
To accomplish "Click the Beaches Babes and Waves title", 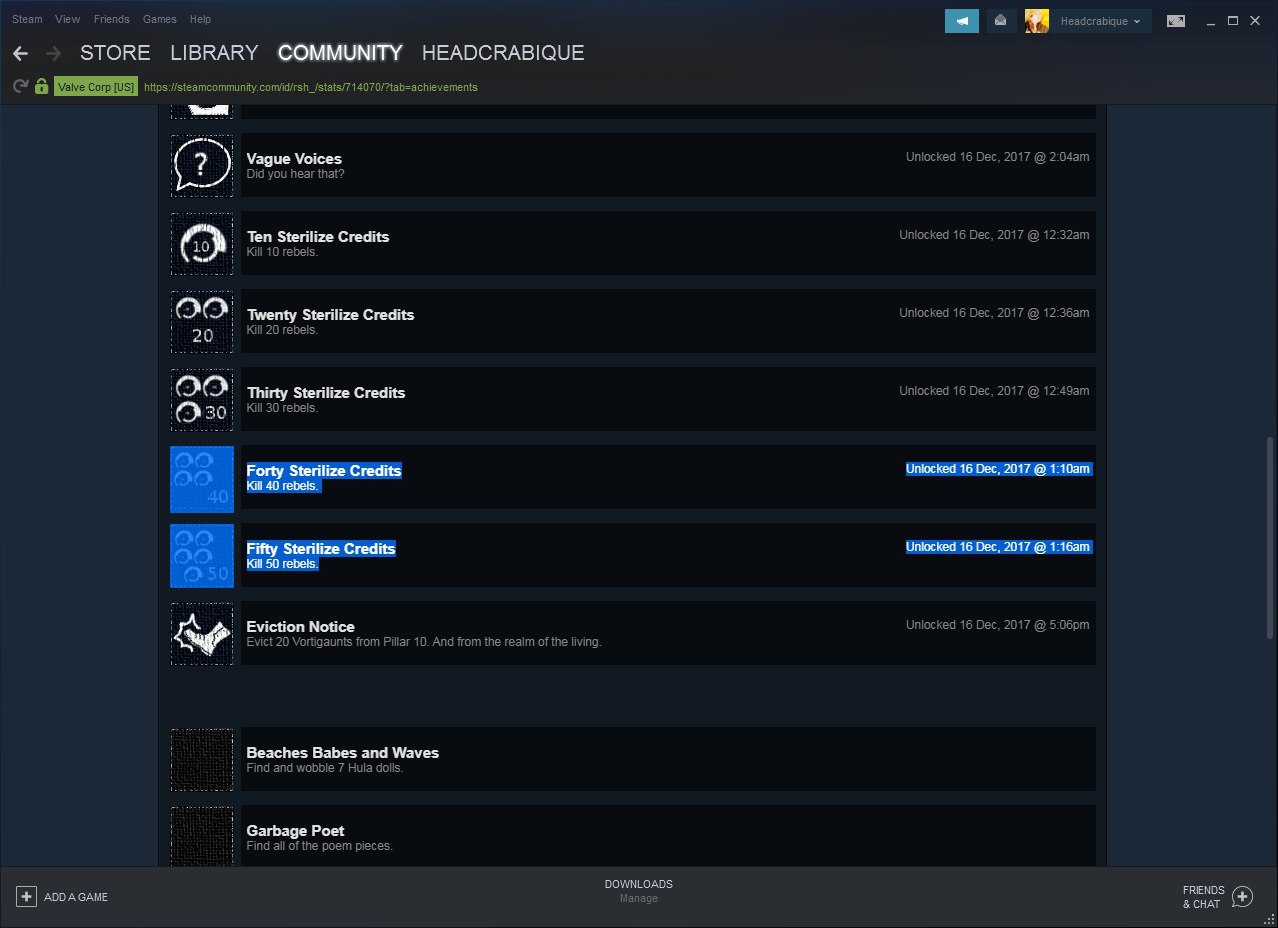I will coord(343,752).
